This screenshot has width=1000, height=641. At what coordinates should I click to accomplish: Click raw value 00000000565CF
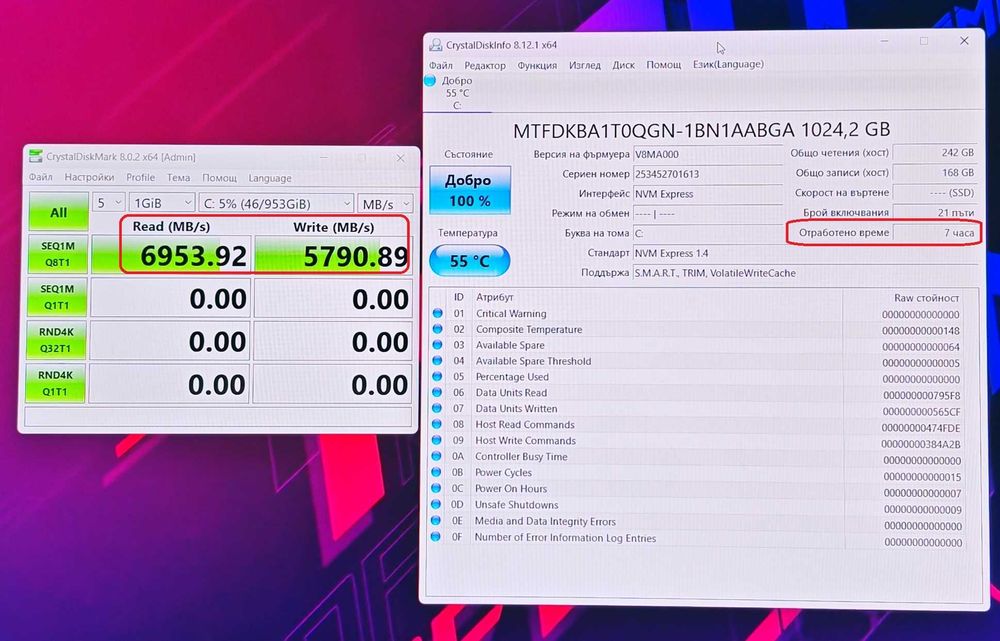coord(922,412)
